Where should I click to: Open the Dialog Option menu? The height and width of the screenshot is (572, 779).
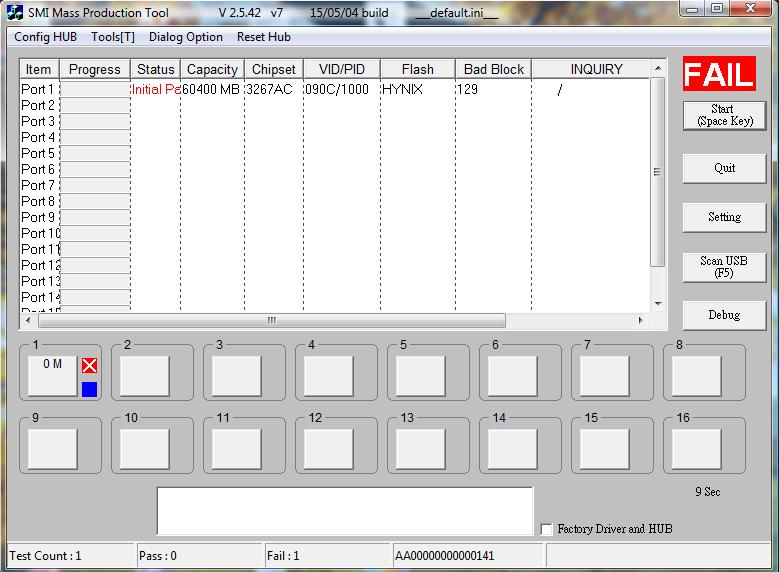pyautogui.click(x=186, y=37)
